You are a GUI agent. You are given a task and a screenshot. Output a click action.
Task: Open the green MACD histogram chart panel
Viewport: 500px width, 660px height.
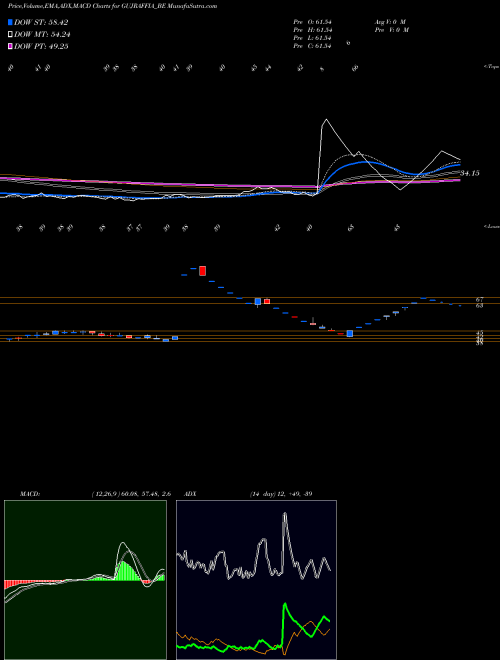(x=85, y=580)
